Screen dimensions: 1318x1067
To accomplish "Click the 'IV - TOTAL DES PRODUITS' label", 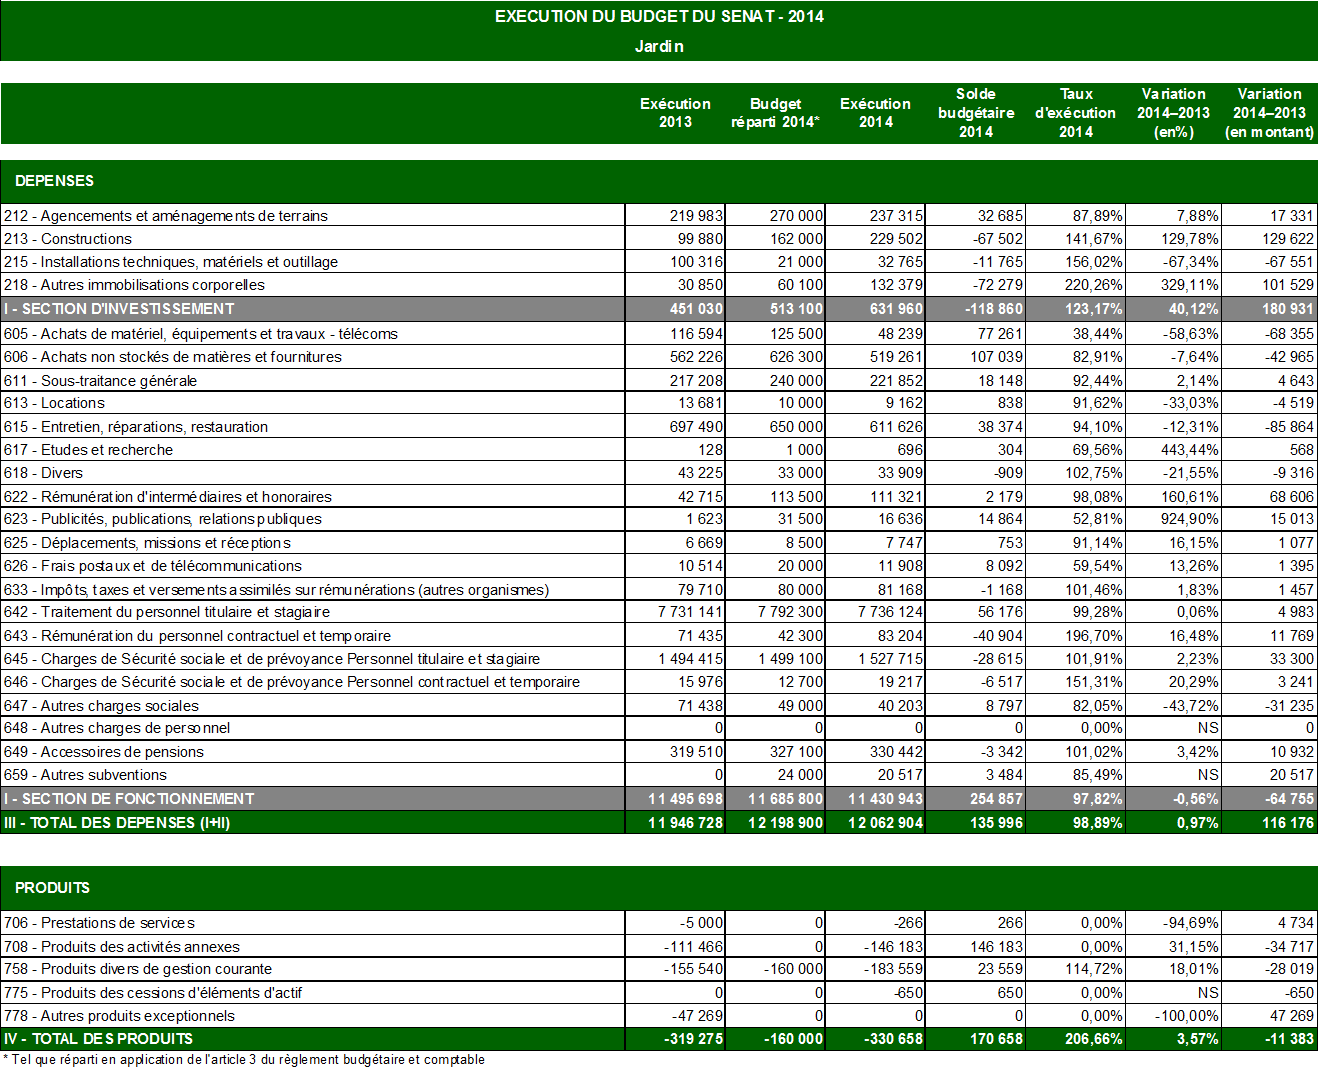I will tap(98, 1039).
